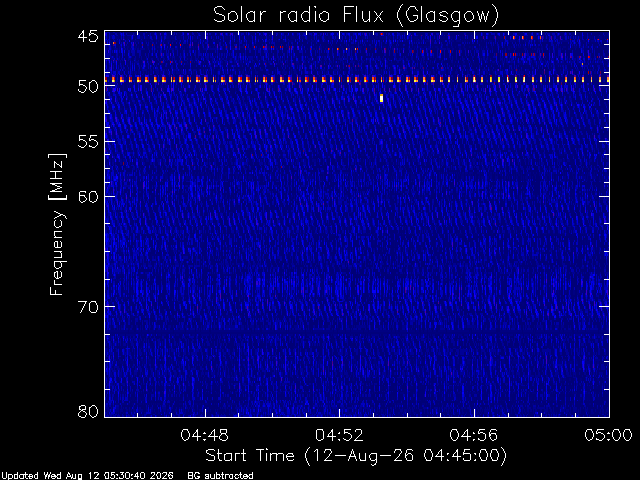
Task: Click the 05:00 time axis label
Action: click(609, 435)
